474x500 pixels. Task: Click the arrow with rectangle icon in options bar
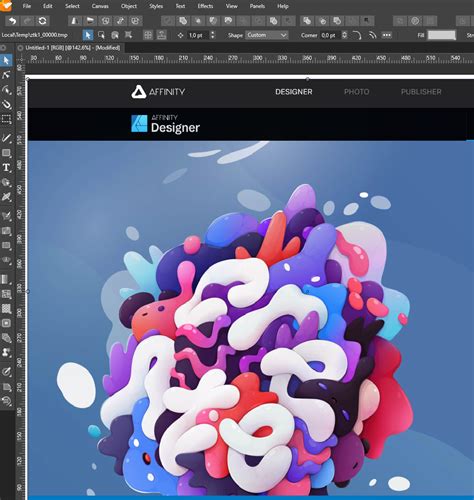coord(101,35)
